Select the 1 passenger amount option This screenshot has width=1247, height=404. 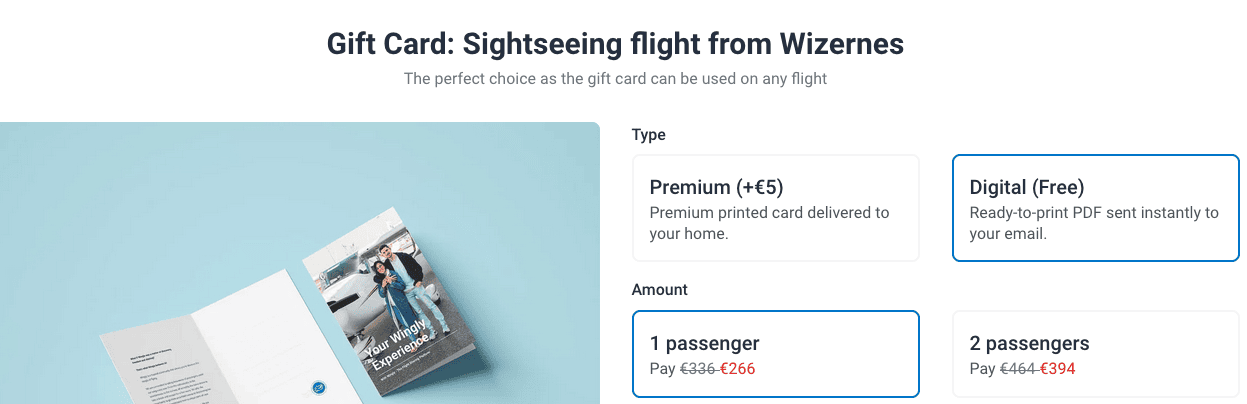point(775,353)
